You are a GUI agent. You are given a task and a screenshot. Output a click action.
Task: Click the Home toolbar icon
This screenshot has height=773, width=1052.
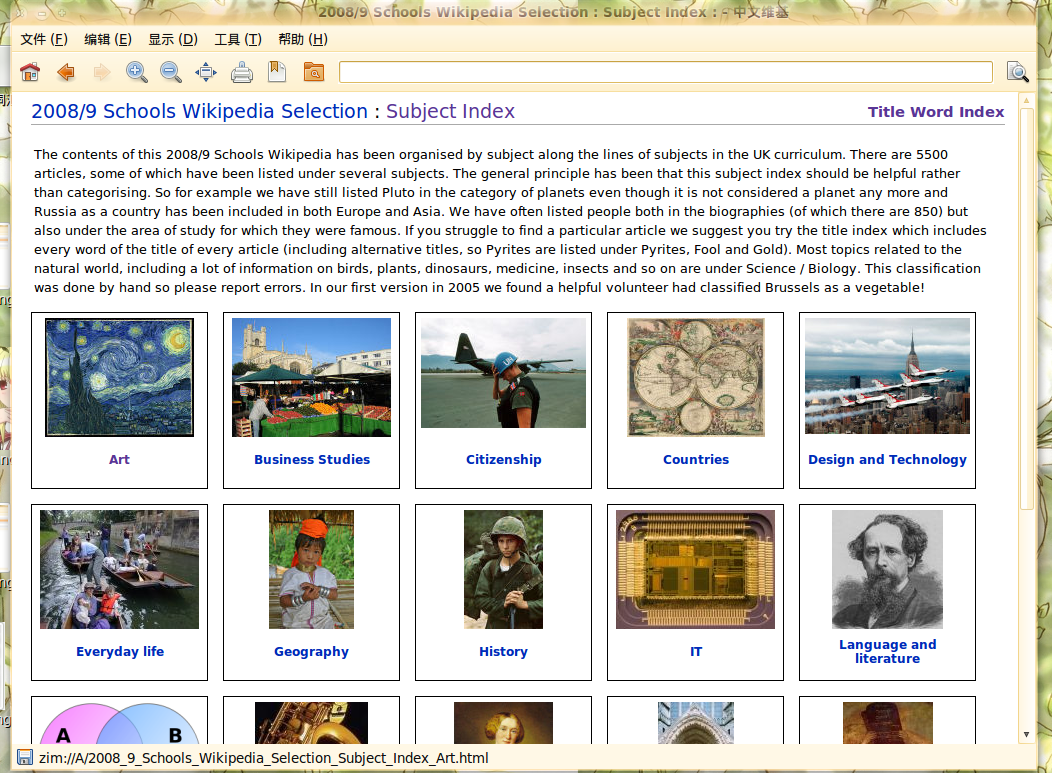30,72
